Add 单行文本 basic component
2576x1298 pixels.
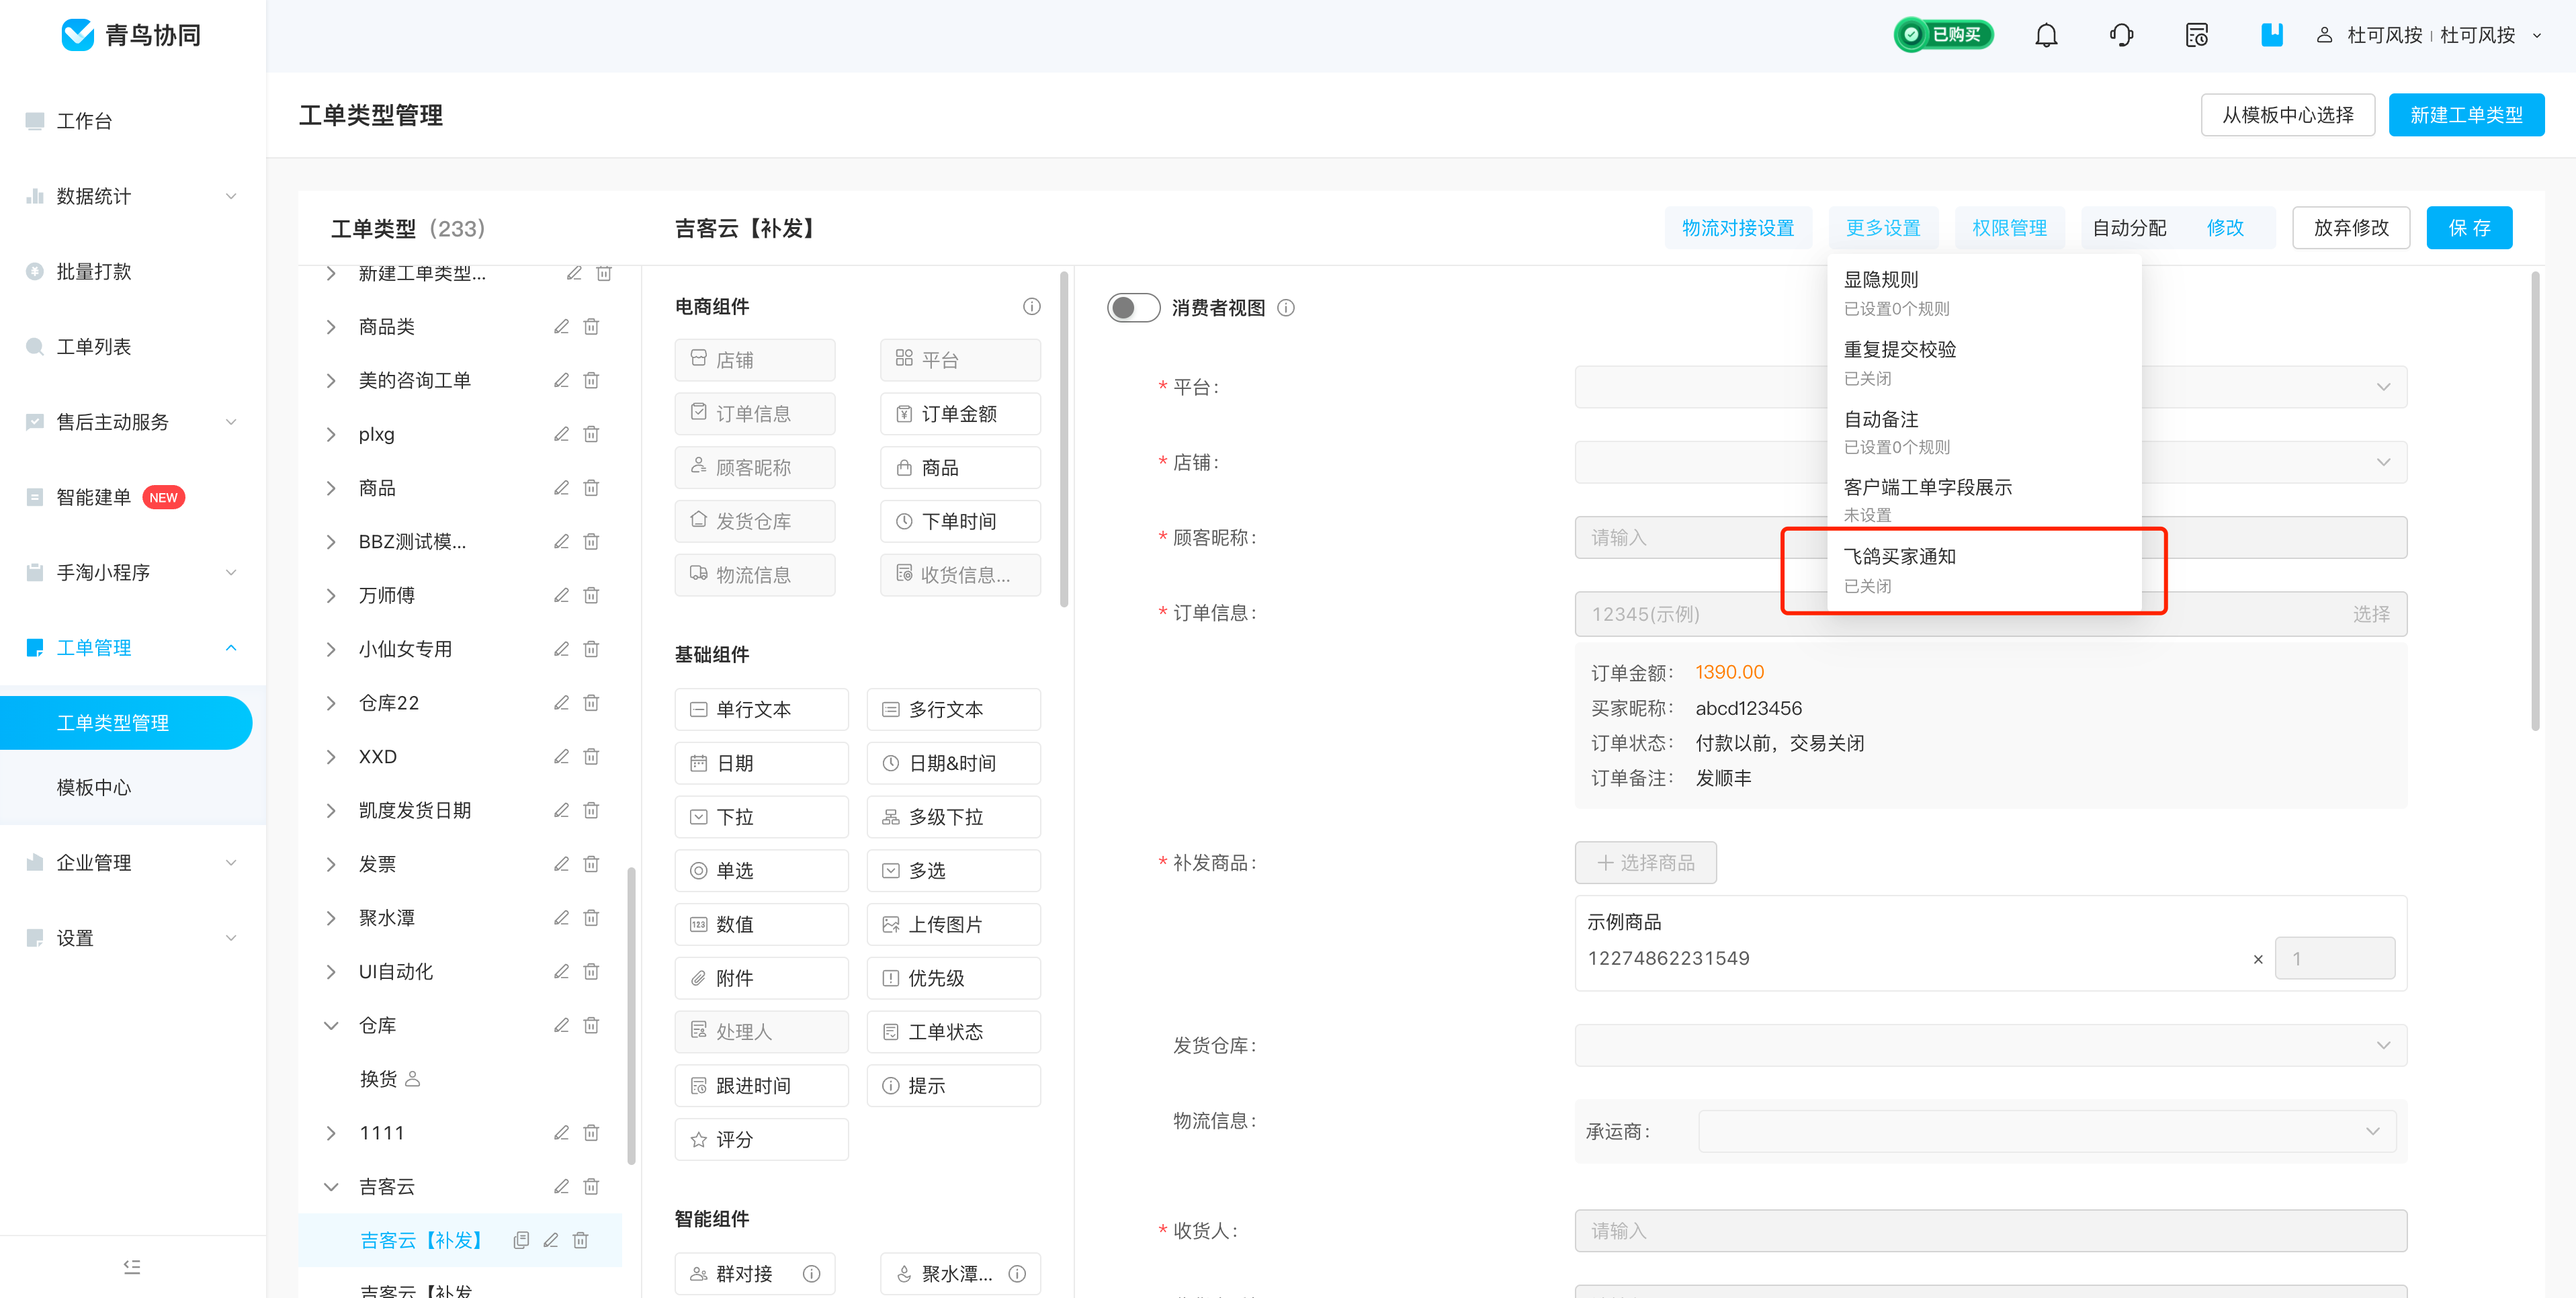coord(761,709)
